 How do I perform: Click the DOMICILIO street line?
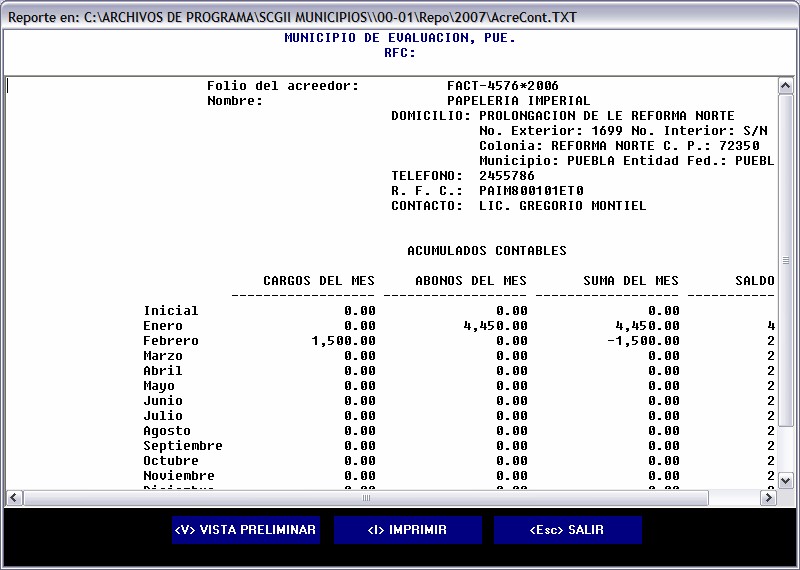pyautogui.click(x=563, y=116)
